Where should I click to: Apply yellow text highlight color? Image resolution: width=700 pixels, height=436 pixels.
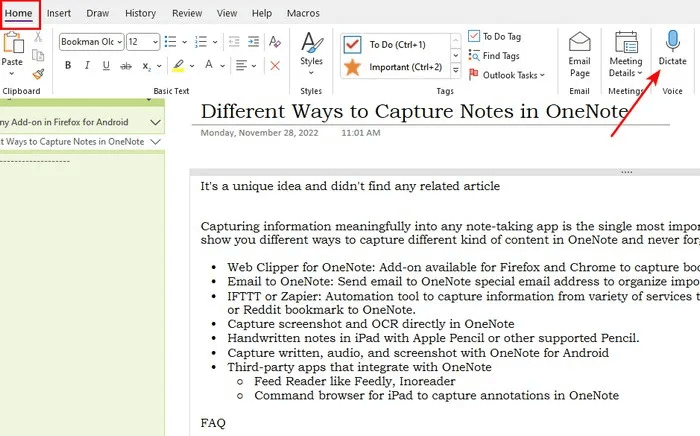tap(178, 66)
